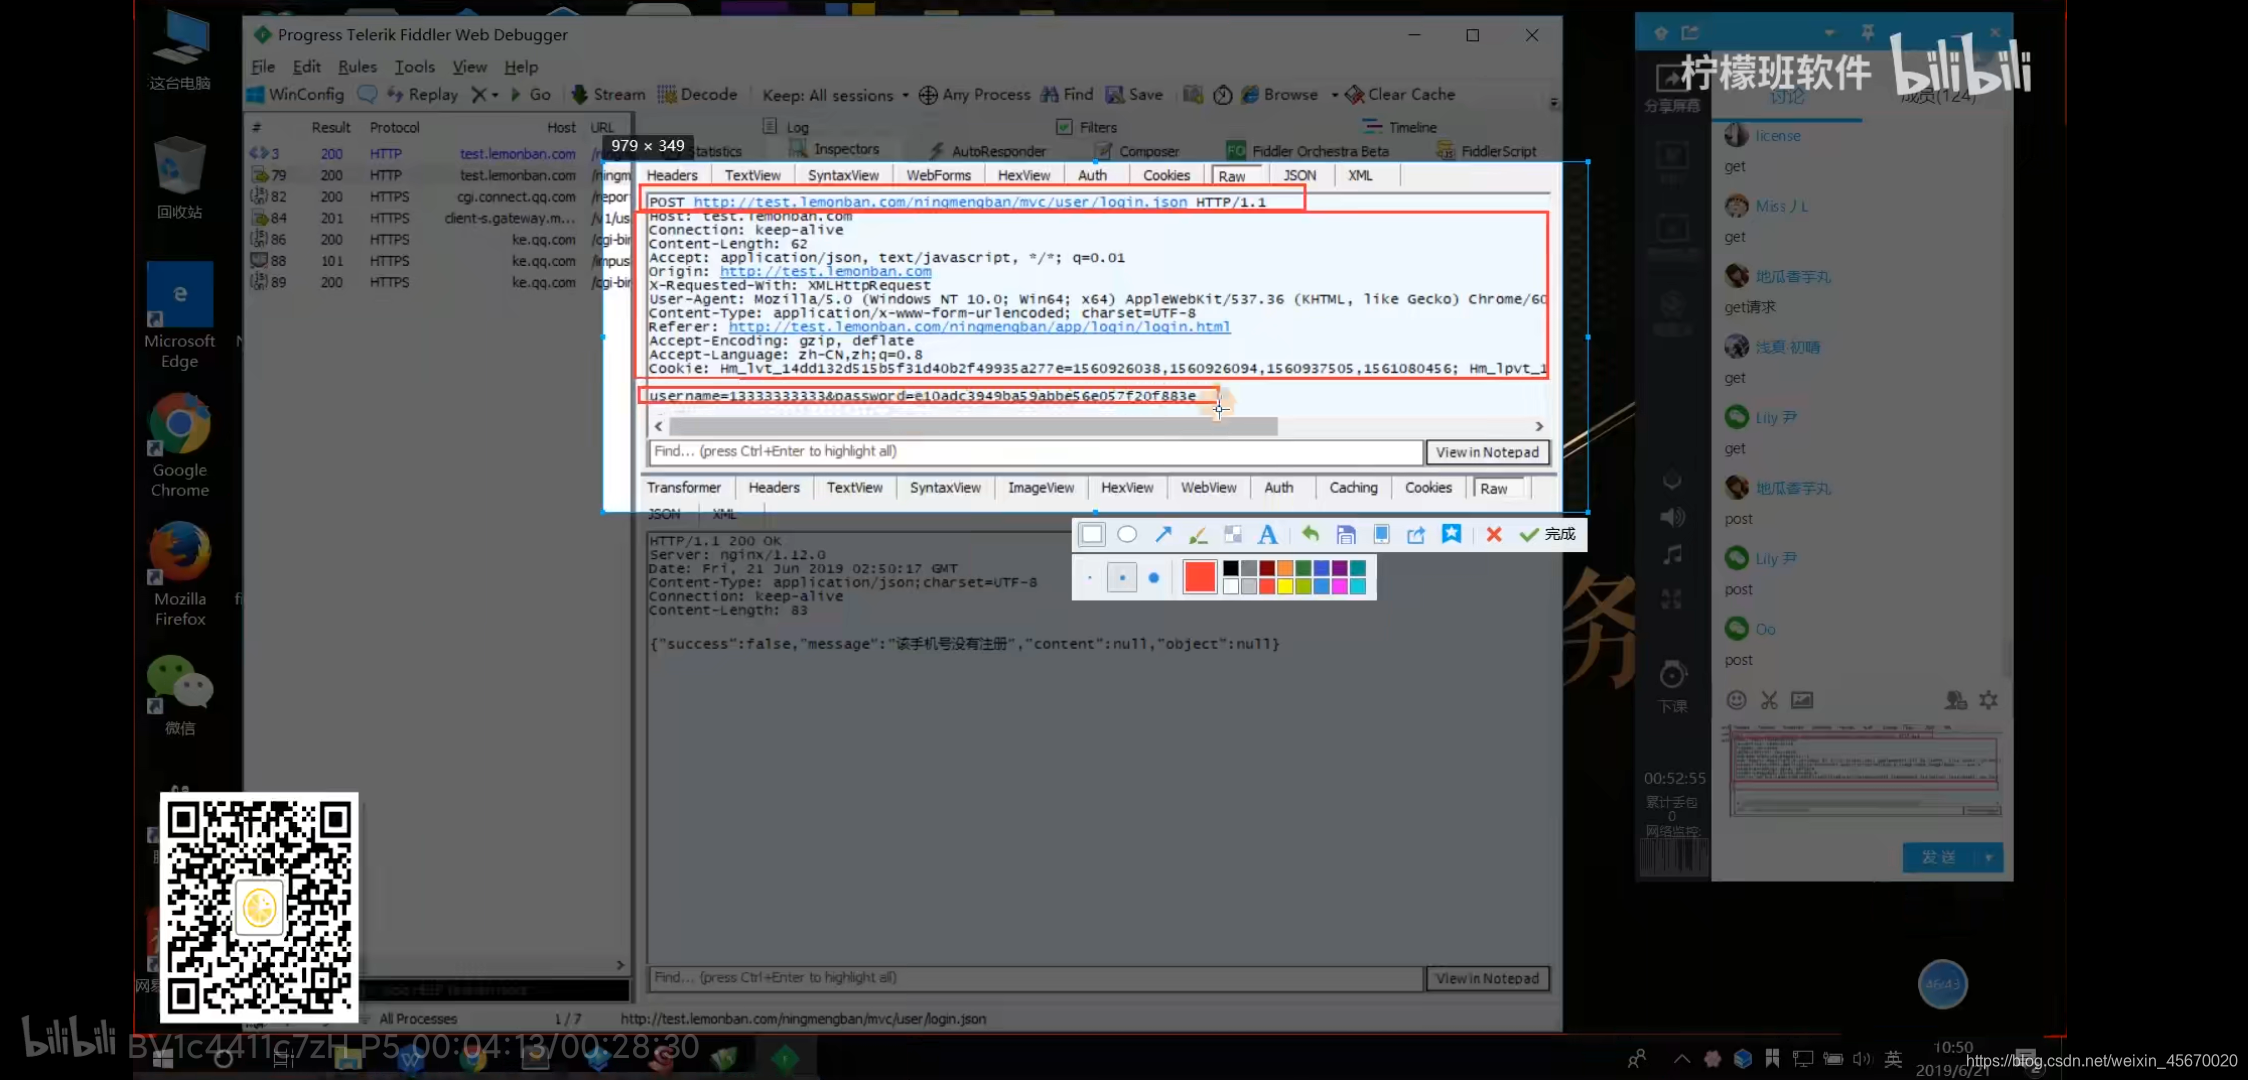The image size is (2248, 1080).
Task: Select the mosaic blur tool
Action: click(1233, 535)
